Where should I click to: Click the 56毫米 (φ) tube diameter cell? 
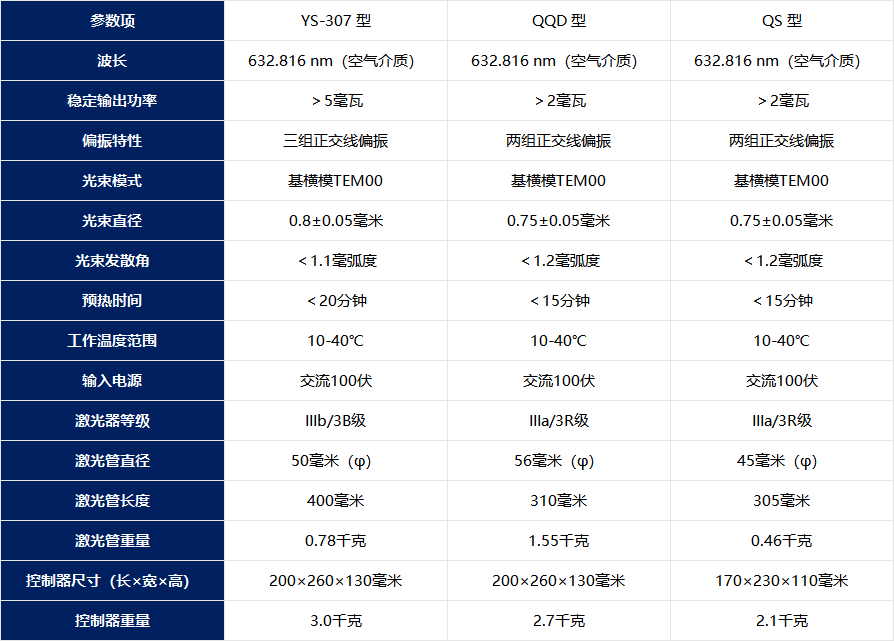click(x=558, y=461)
